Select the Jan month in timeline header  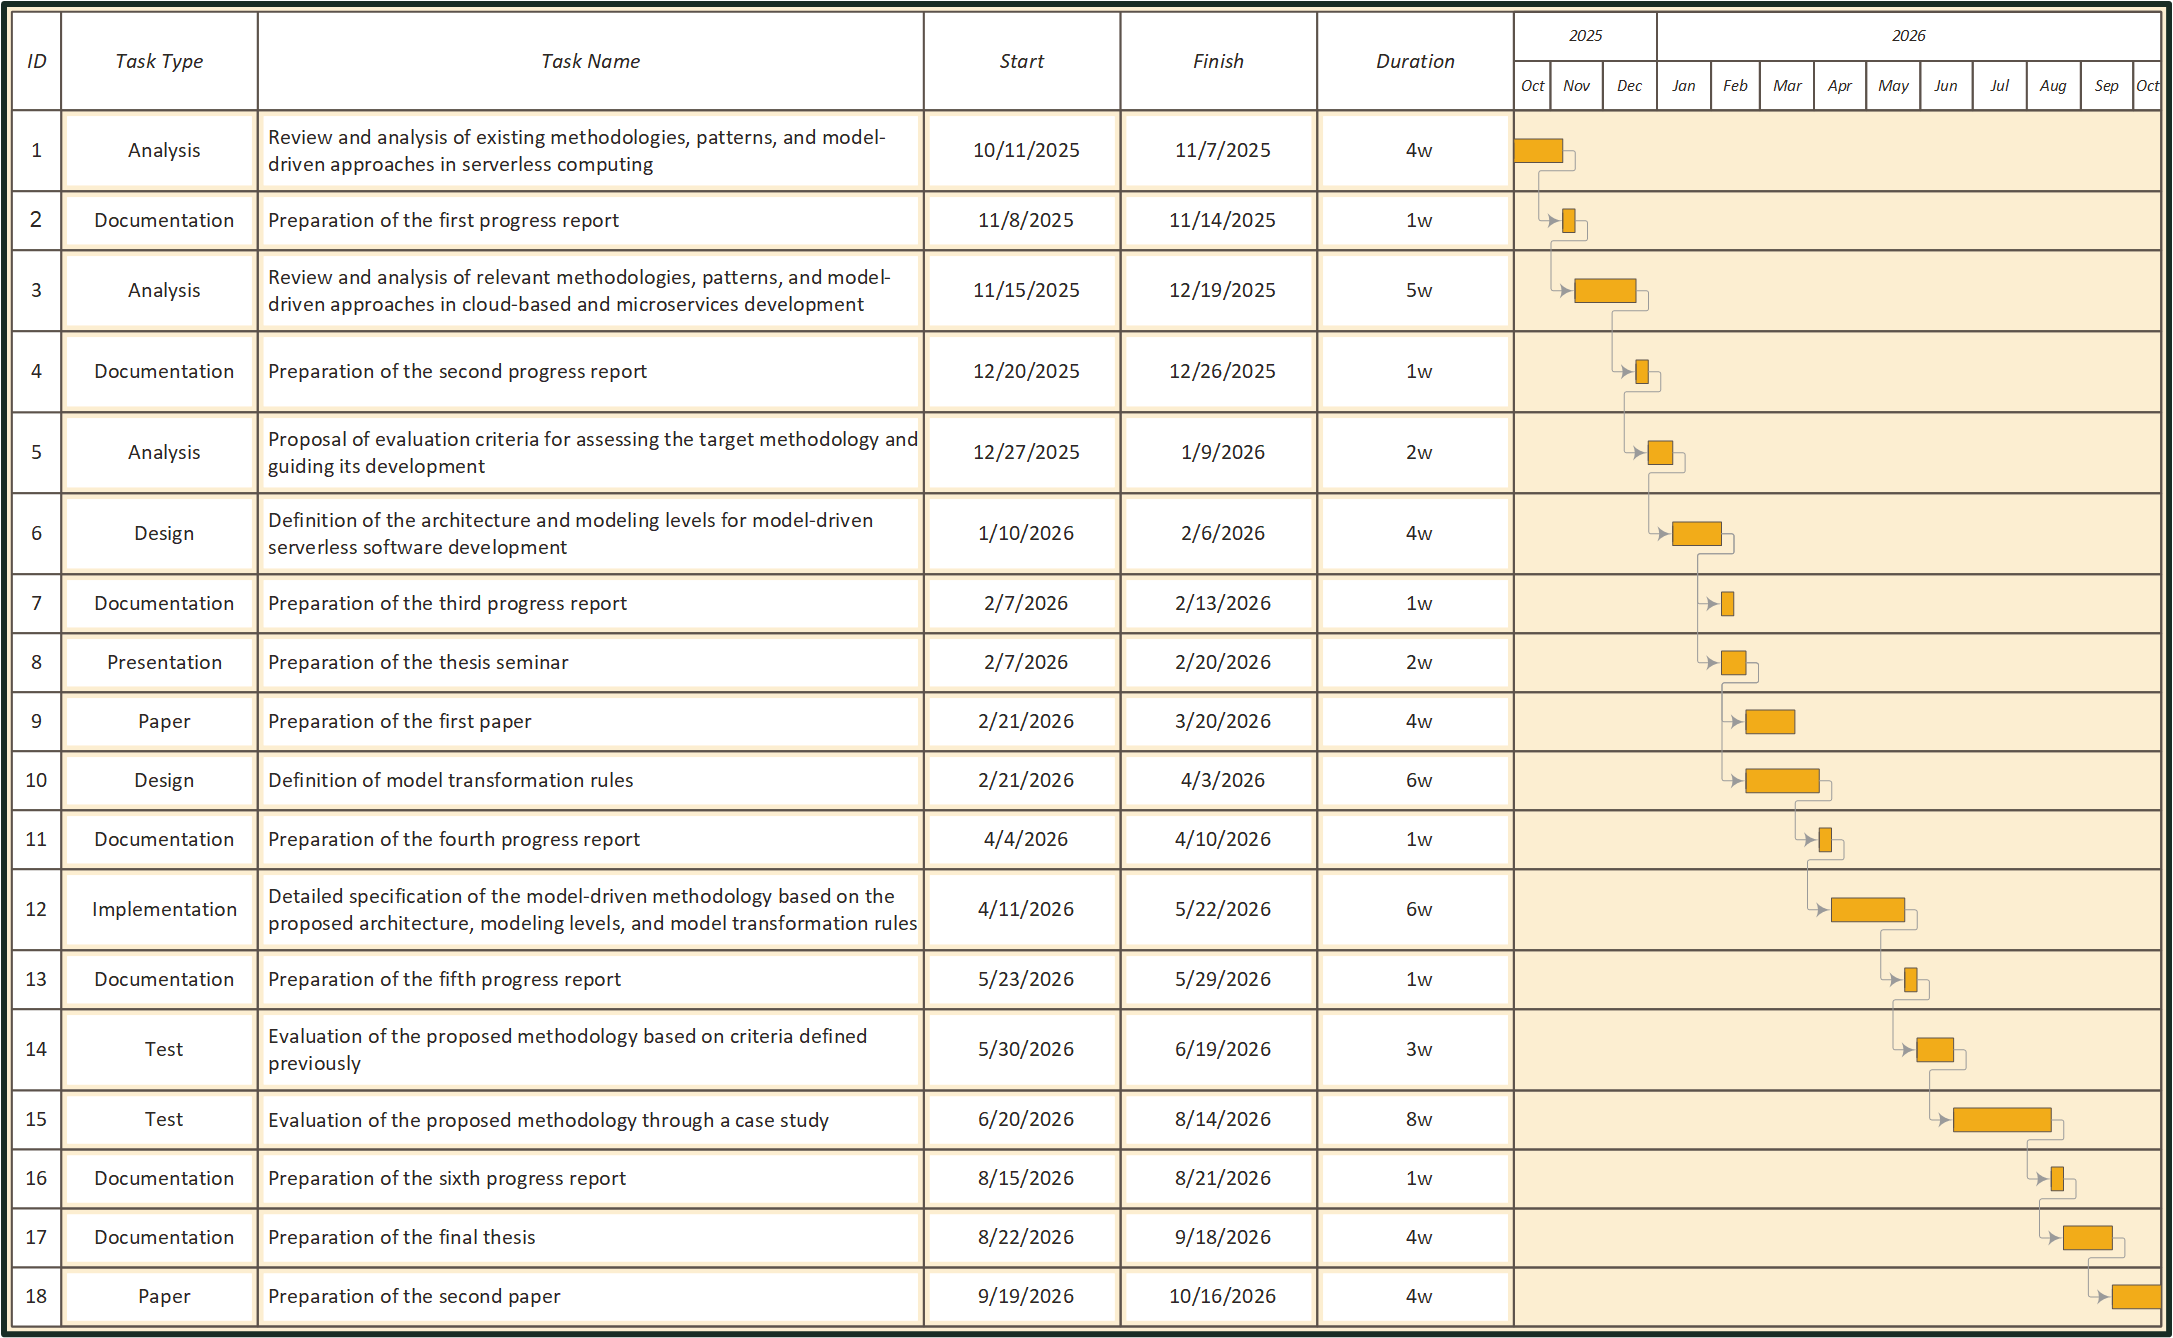click(1684, 86)
